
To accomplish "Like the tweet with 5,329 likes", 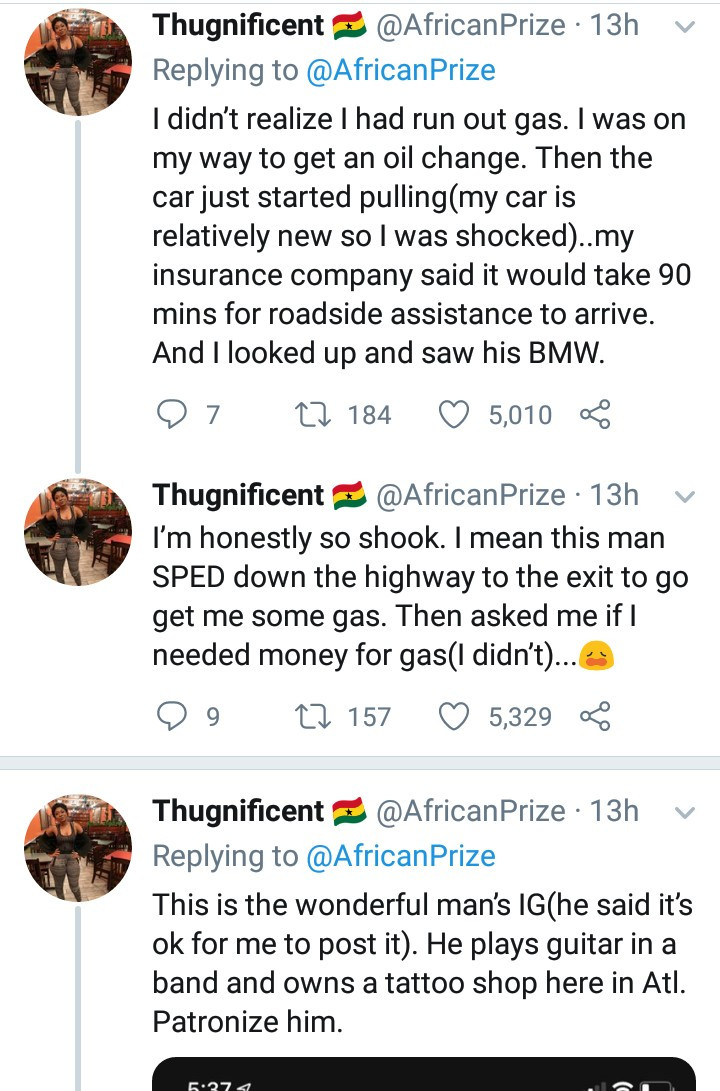I will pos(456,716).
